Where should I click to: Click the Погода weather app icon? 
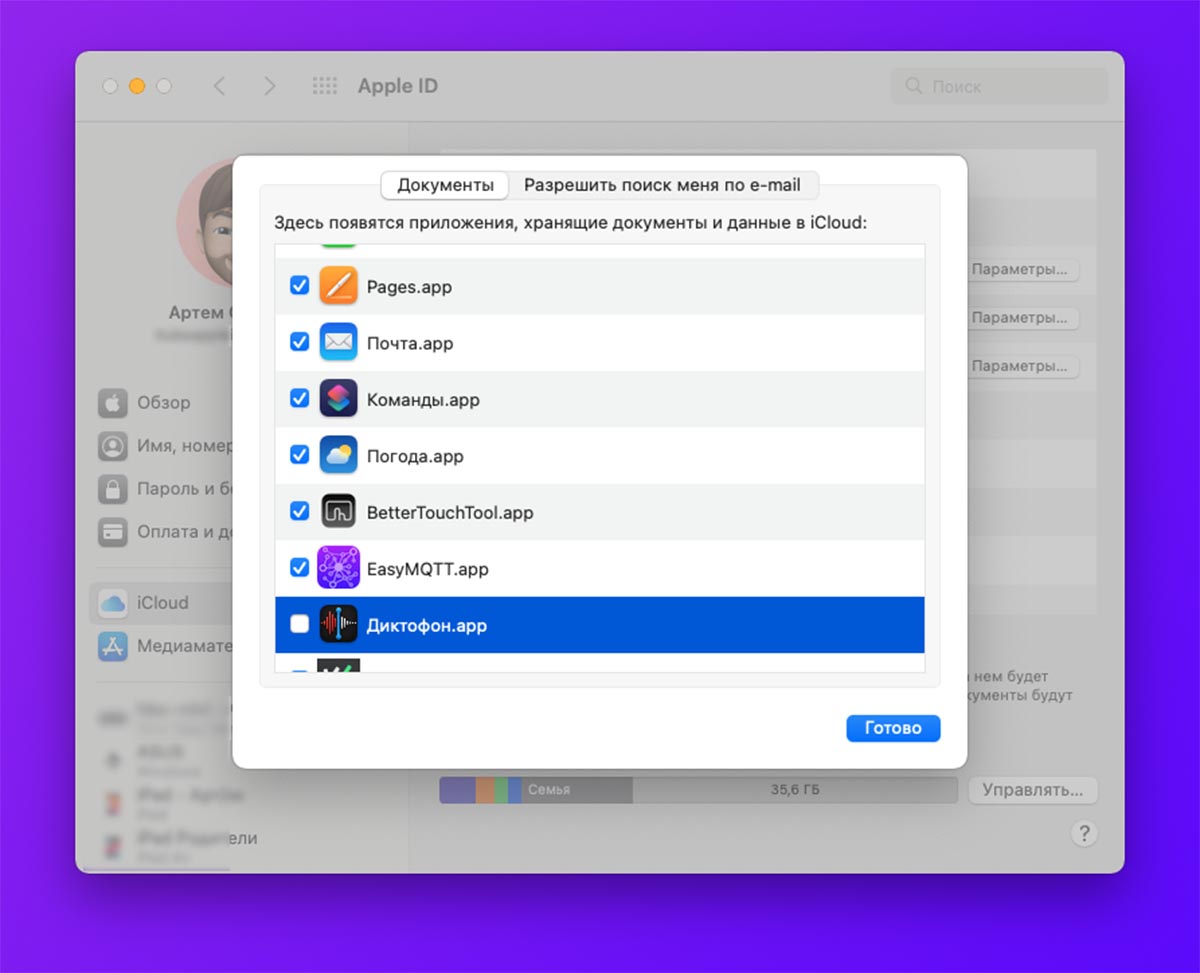338,455
